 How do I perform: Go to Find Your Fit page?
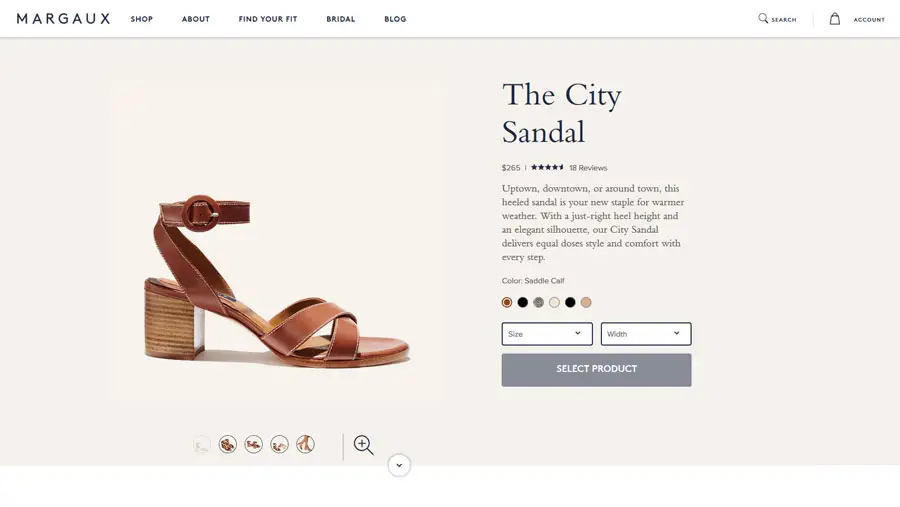point(268,19)
